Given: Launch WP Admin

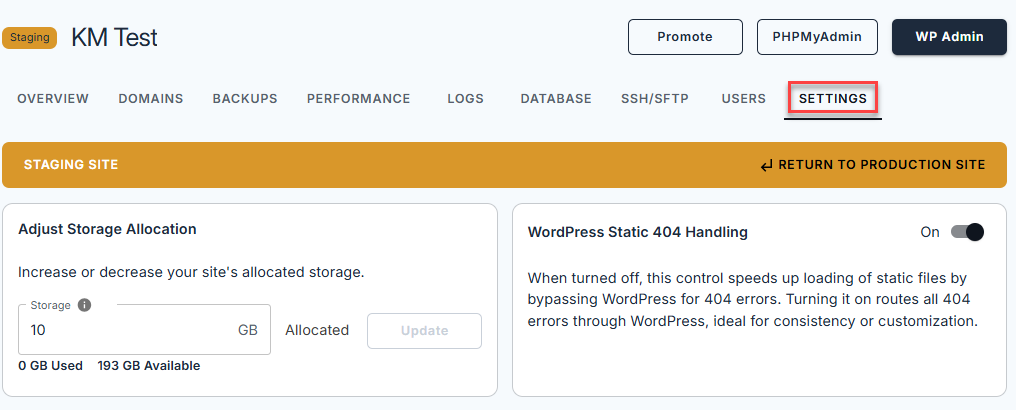Looking at the screenshot, I should pyautogui.click(x=949, y=37).
